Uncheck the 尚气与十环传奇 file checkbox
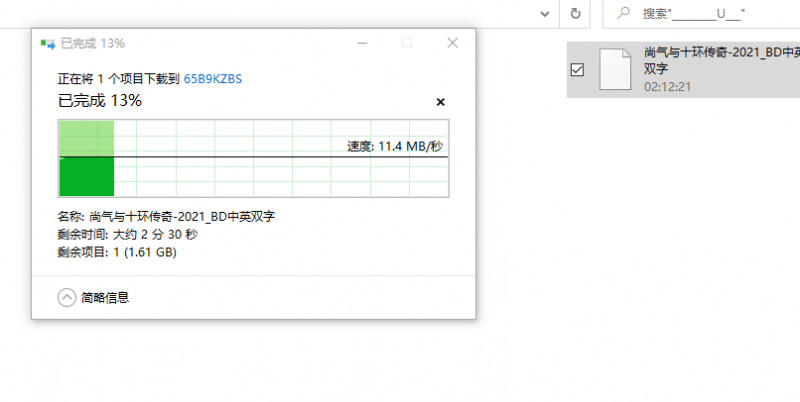Viewport: 800px width, 402px height. [x=577, y=69]
